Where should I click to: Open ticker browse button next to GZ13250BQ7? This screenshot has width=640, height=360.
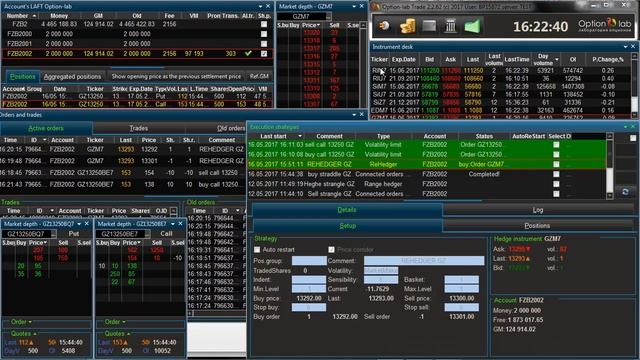pos(53,234)
